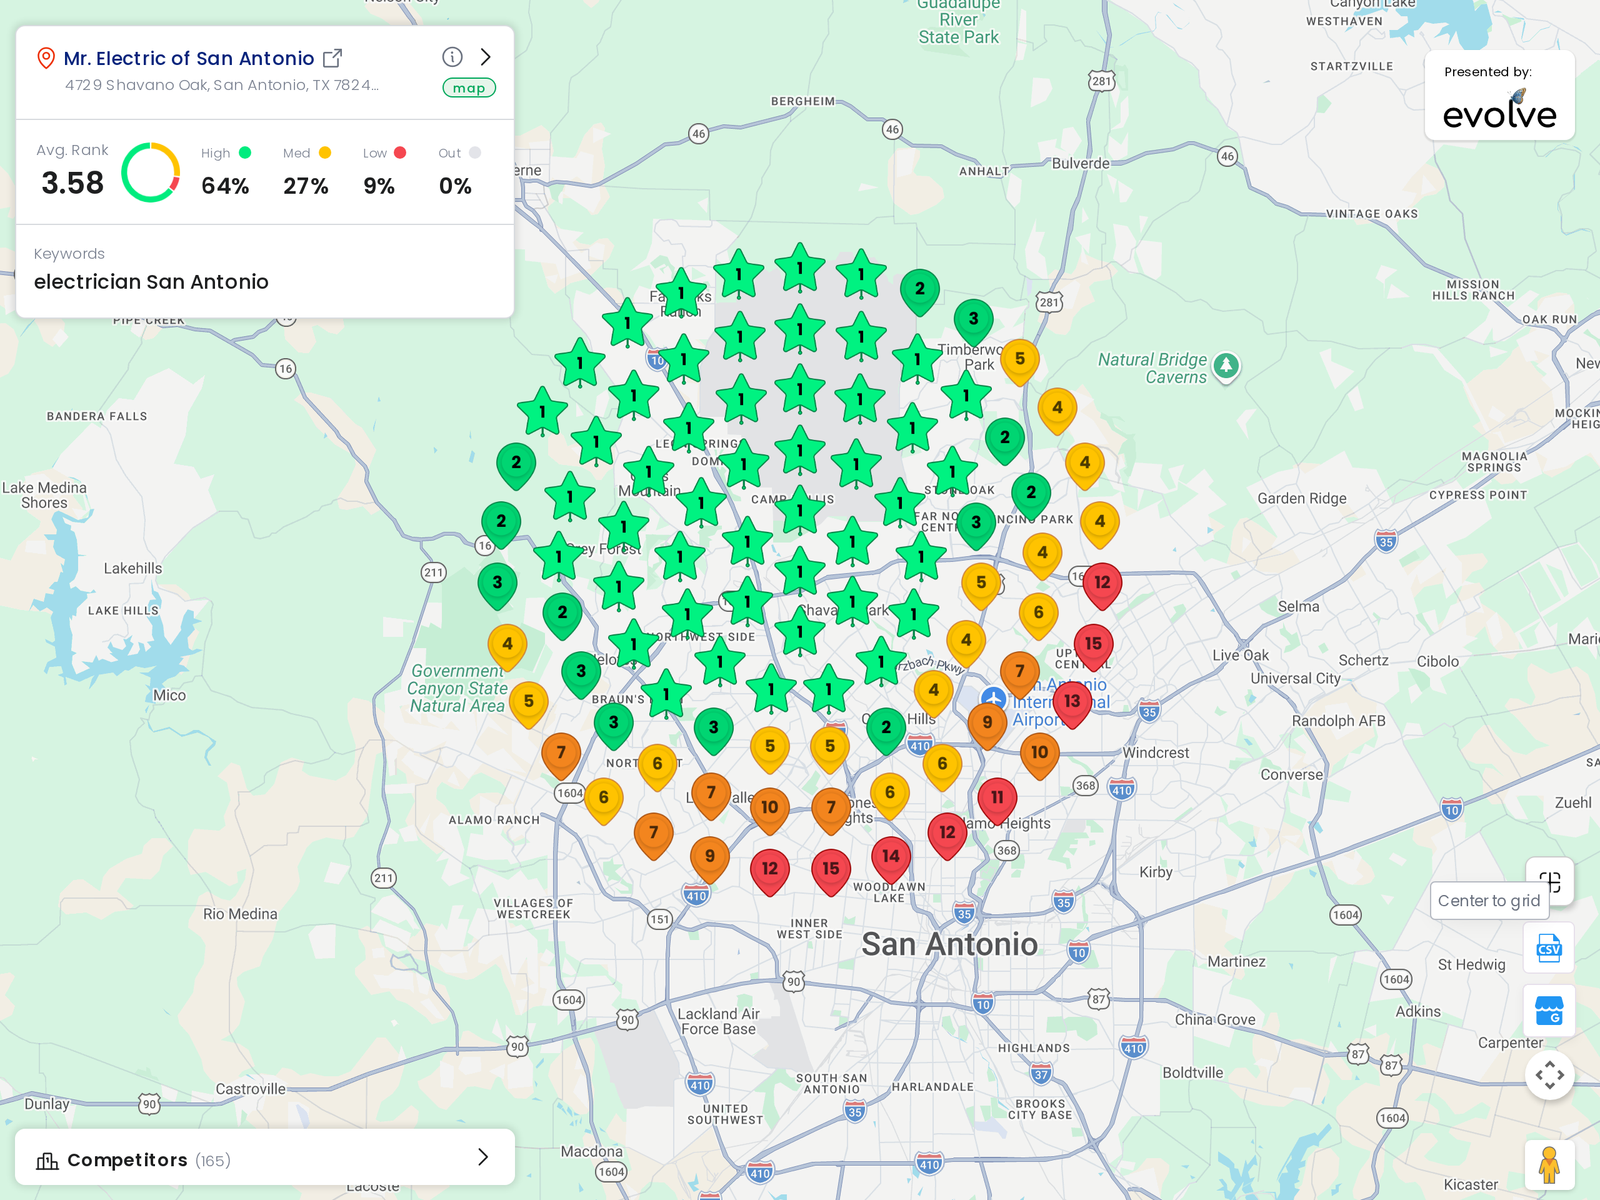Click the rank 14 red pin
The height and width of the screenshot is (1200, 1600).
click(890, 859)
